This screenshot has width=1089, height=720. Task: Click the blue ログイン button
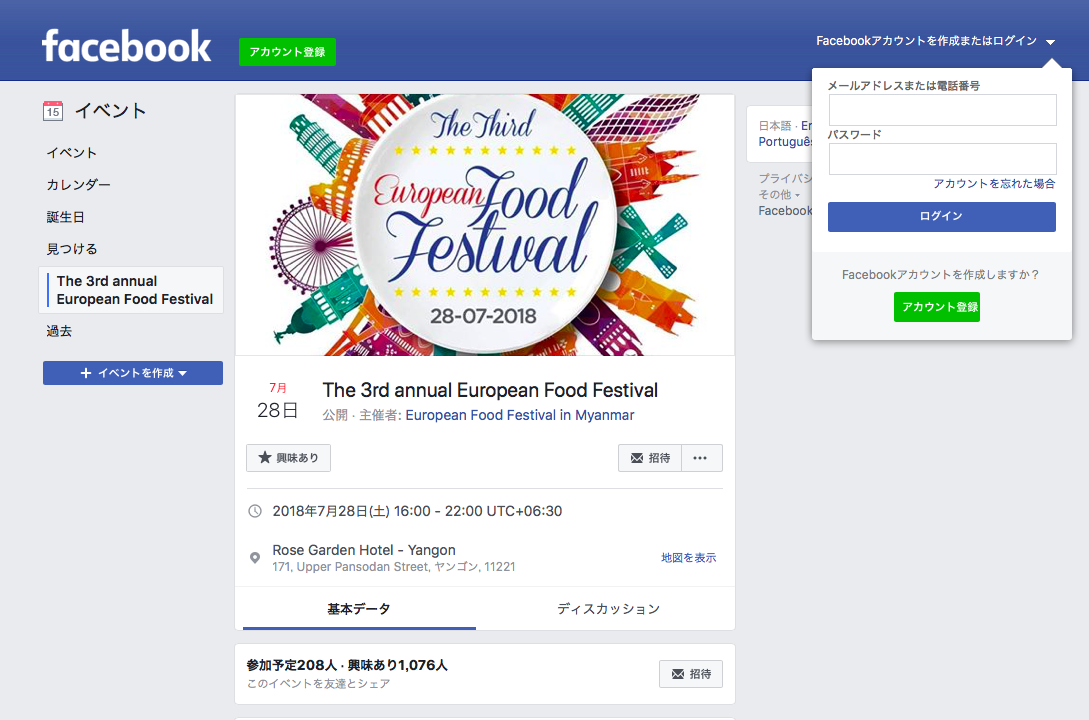[x=941, y=217]
